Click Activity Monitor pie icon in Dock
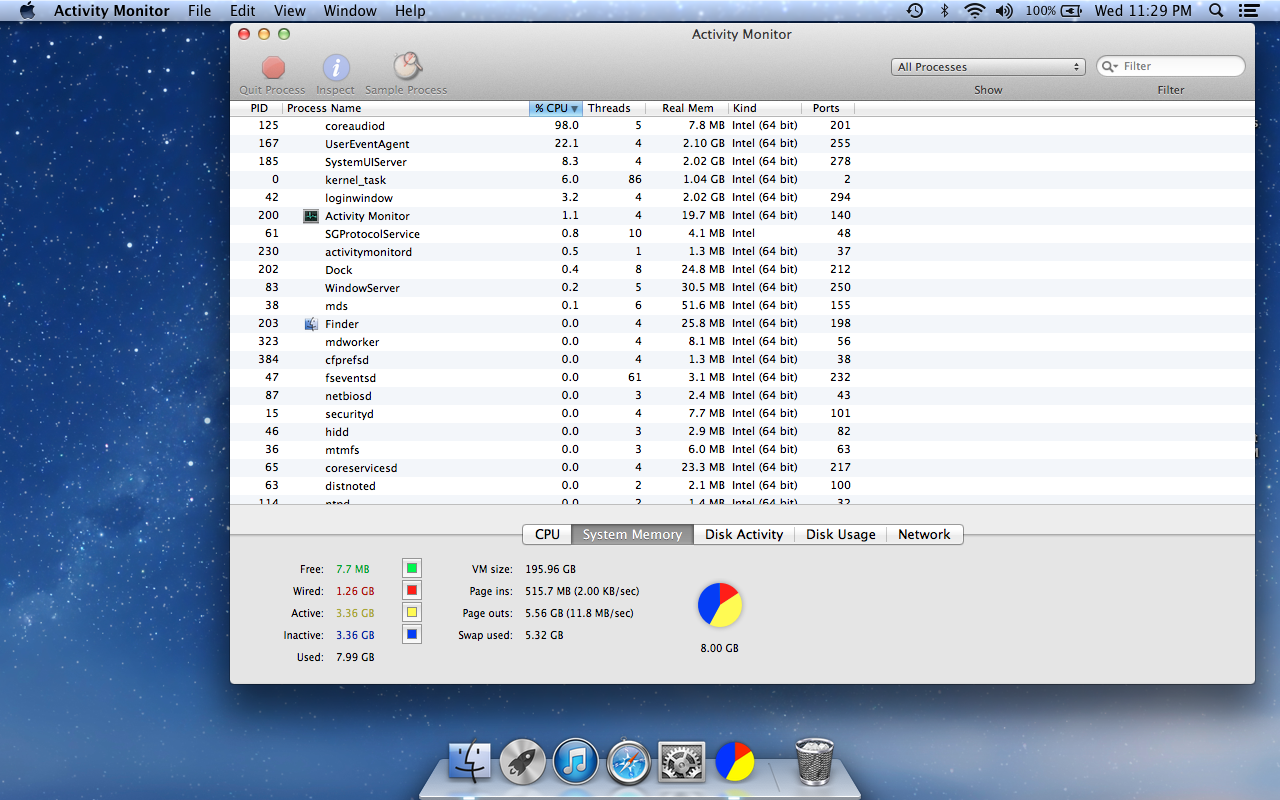1280x800 pixels. point(735,762)
